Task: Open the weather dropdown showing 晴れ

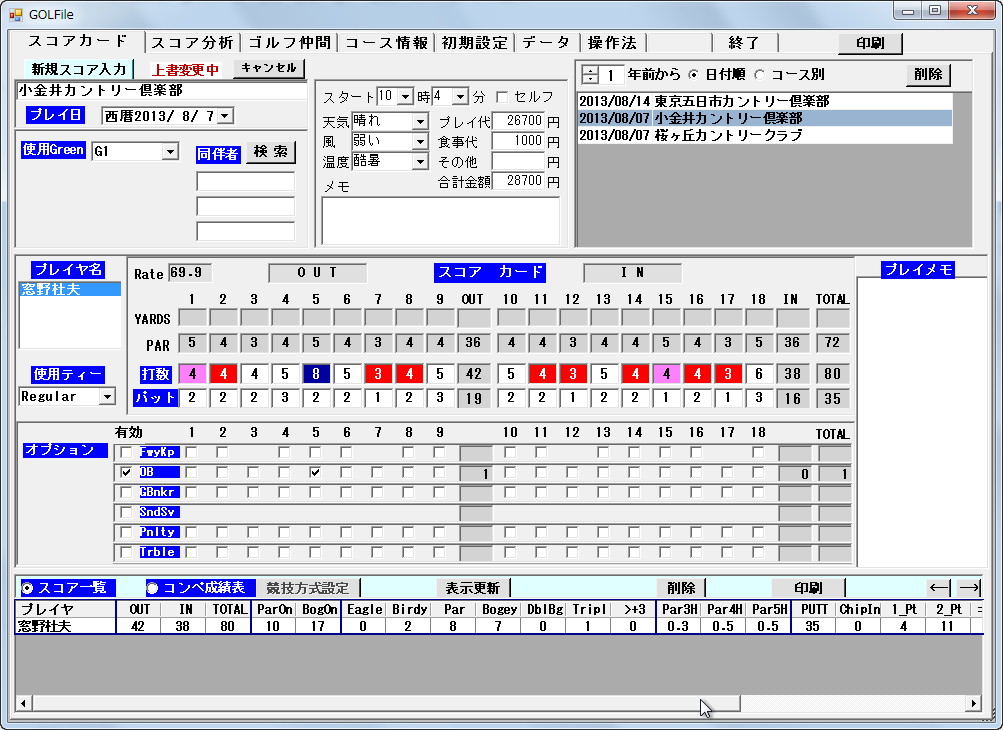Action: coord(420,120)
